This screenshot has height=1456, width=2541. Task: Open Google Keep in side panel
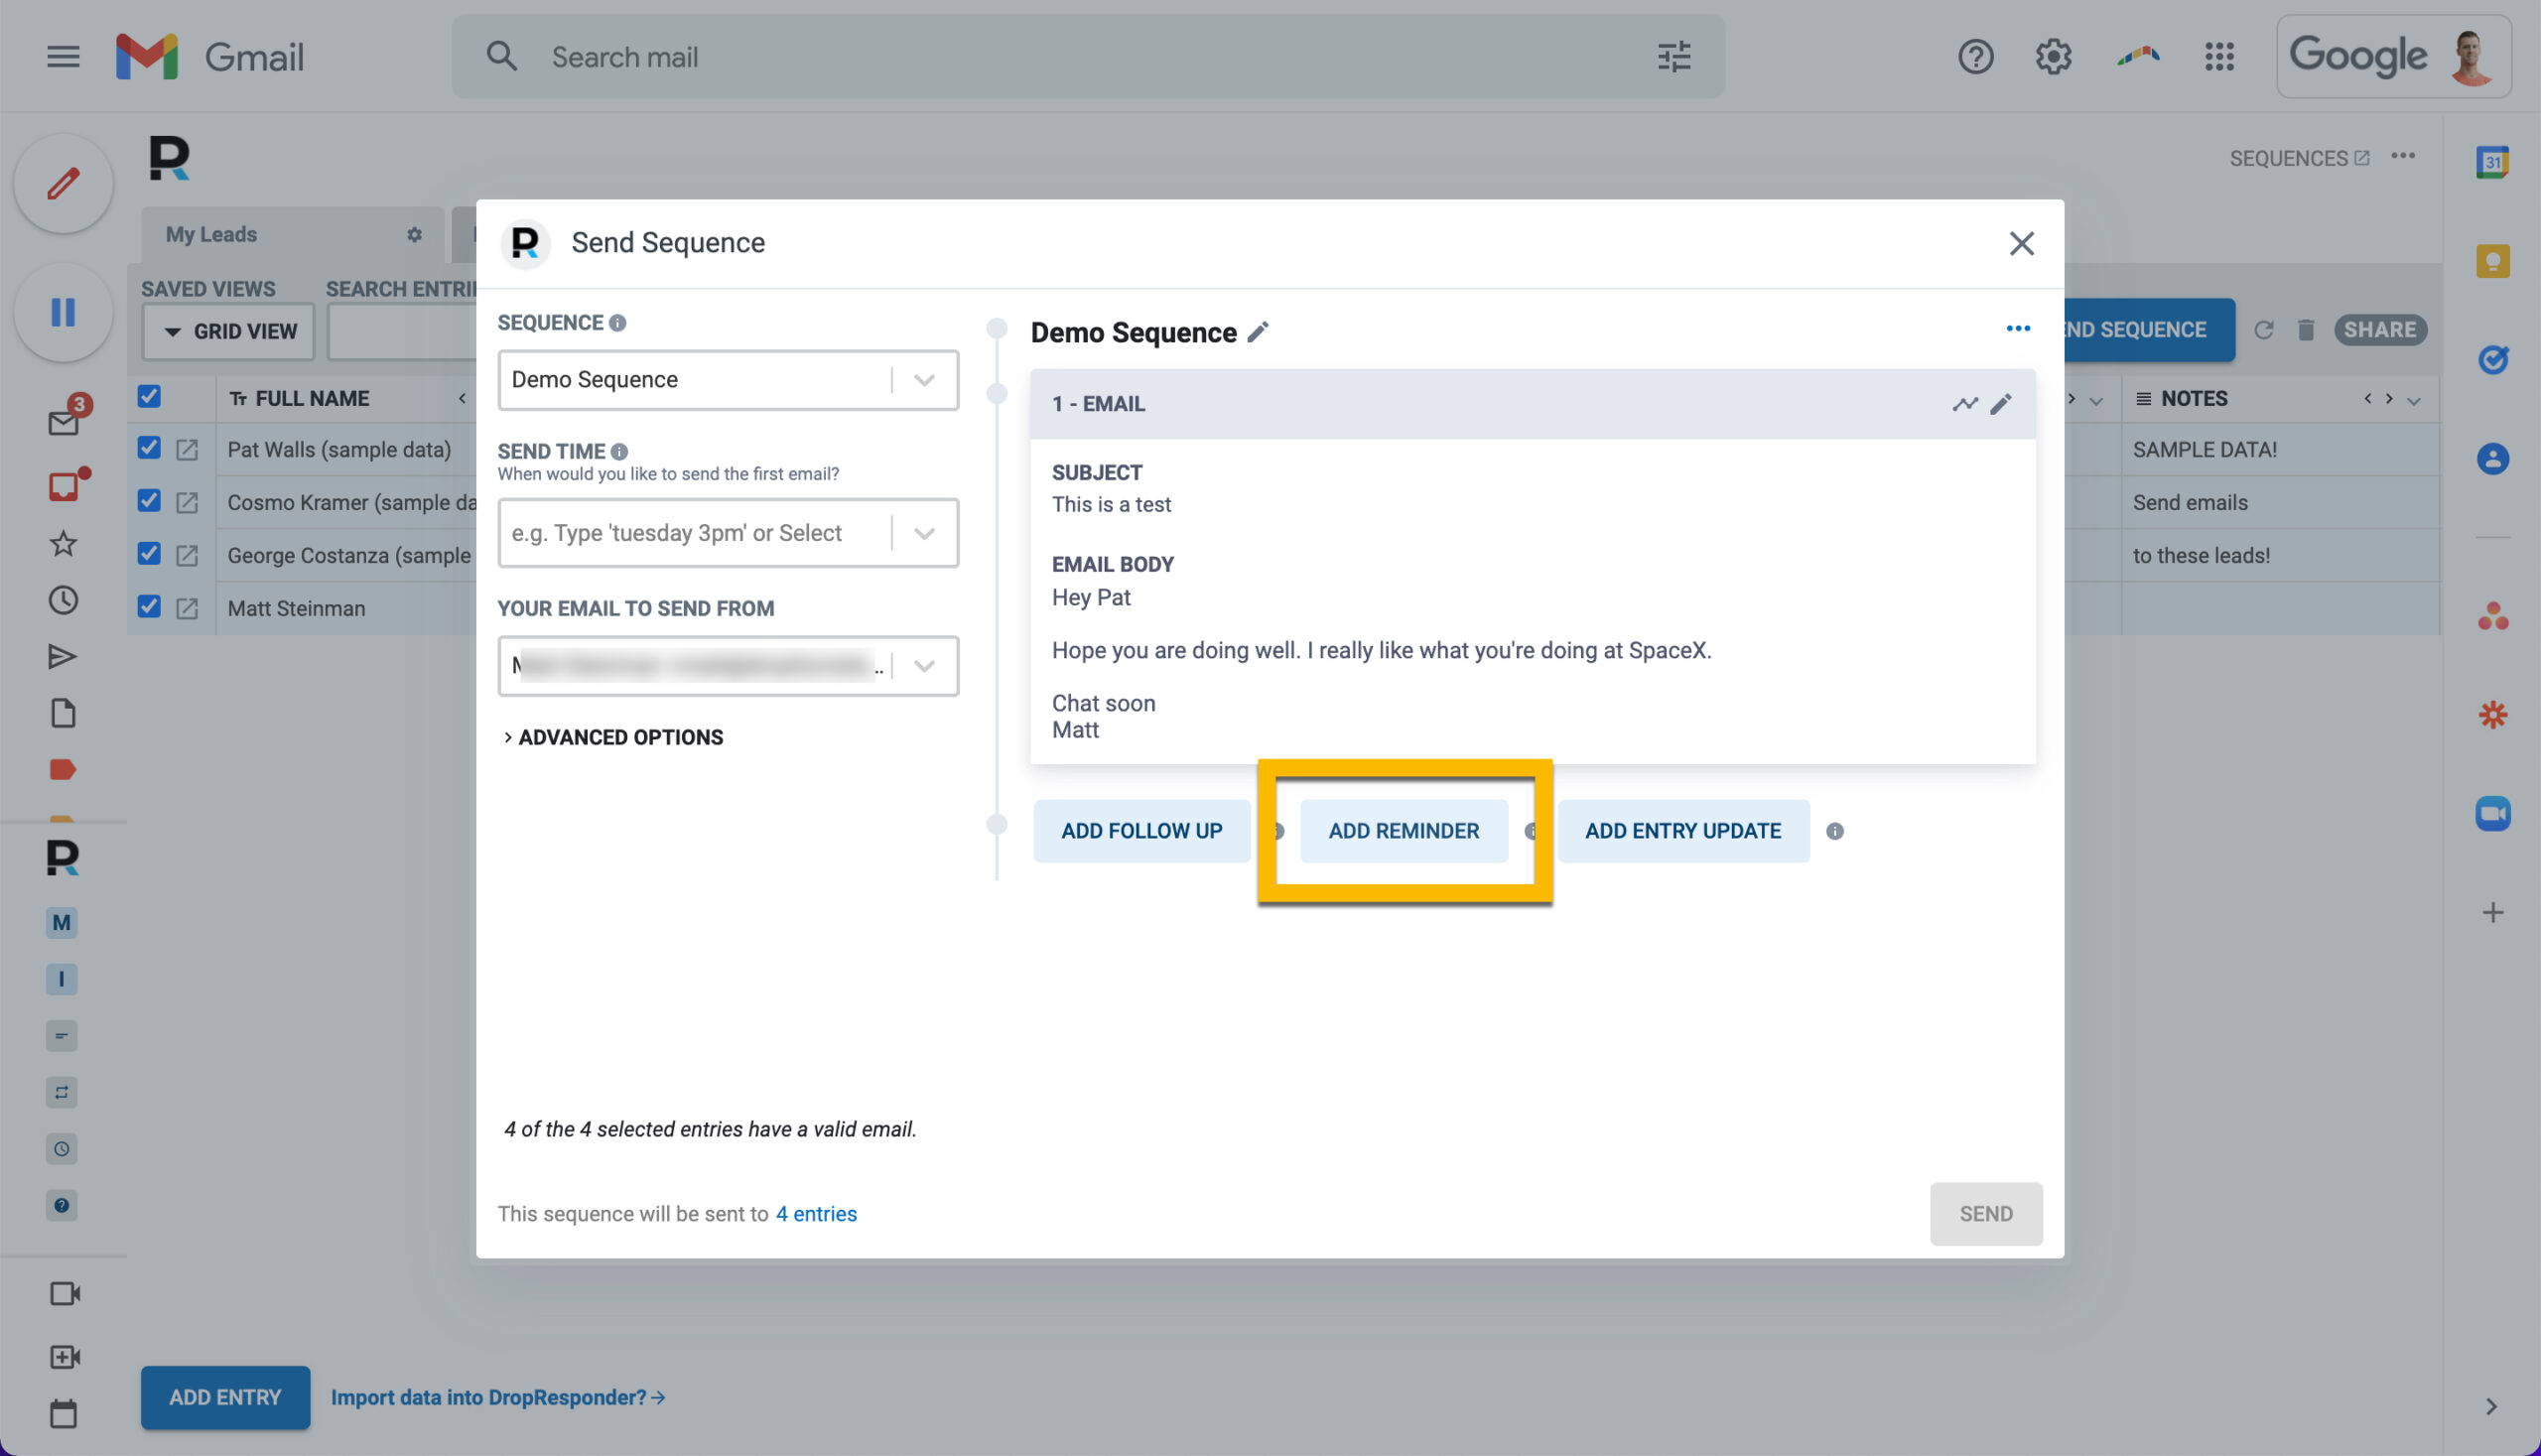click(2492, 261)
